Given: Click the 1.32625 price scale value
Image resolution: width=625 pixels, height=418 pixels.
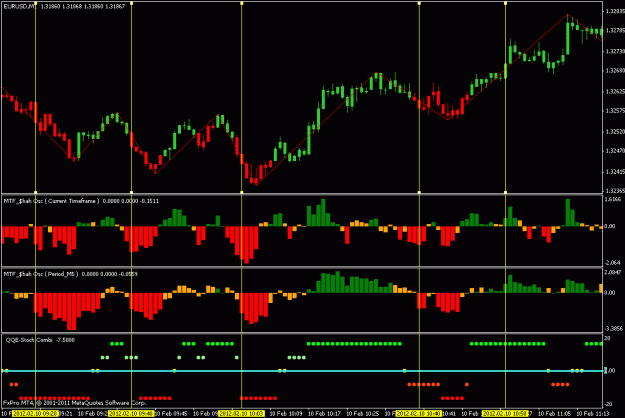Looking at the screenshot, I should coord(615,92).
